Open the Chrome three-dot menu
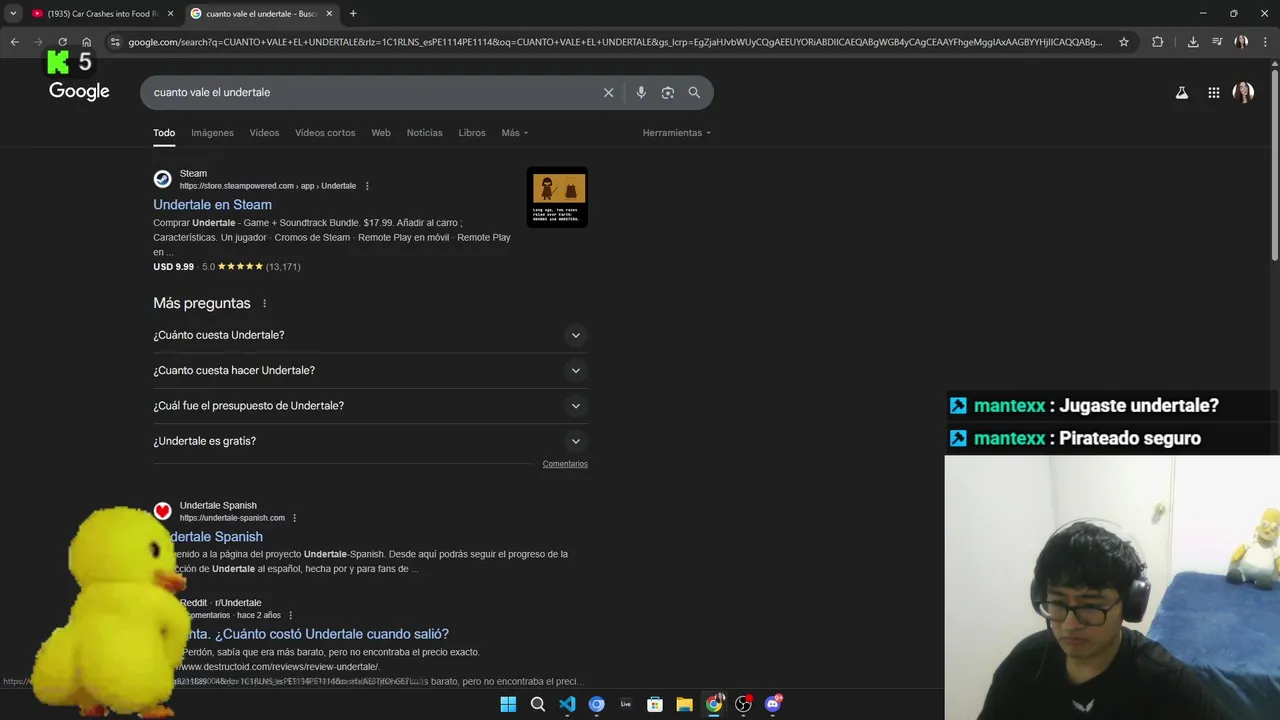1280x720 pixels. click(x=1265, y=42)
